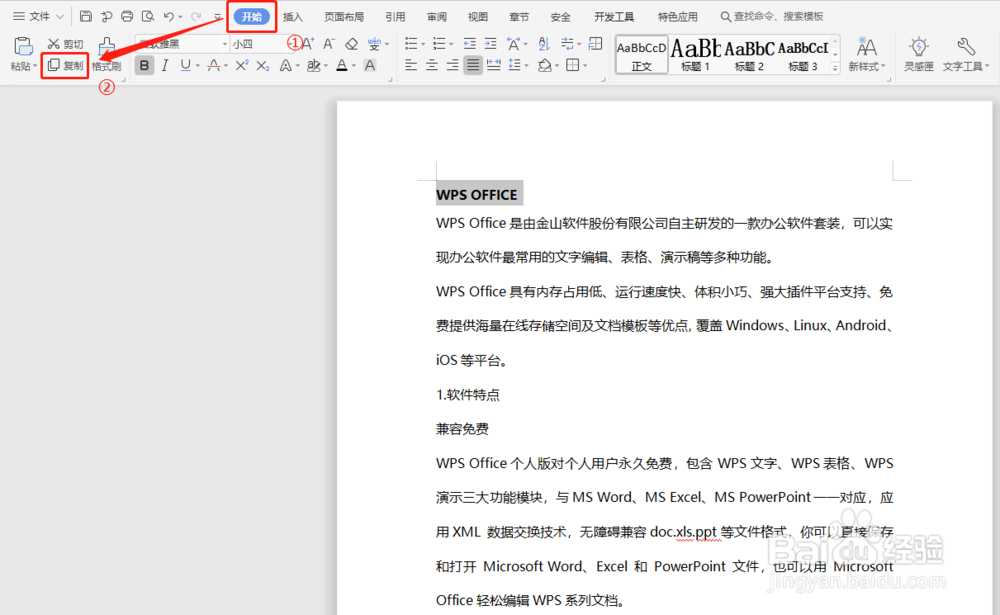This screenshot has width=1000, height=615.
Task: Switch to the 审阅 tab
Action: click(437, 17)
